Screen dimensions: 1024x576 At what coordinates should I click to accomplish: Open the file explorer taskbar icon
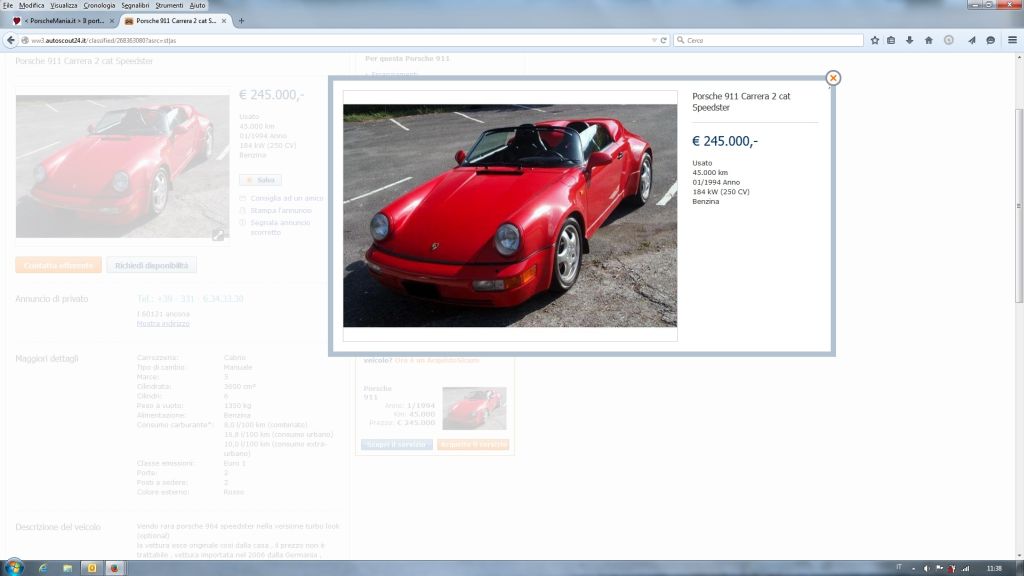coord(67,568)
